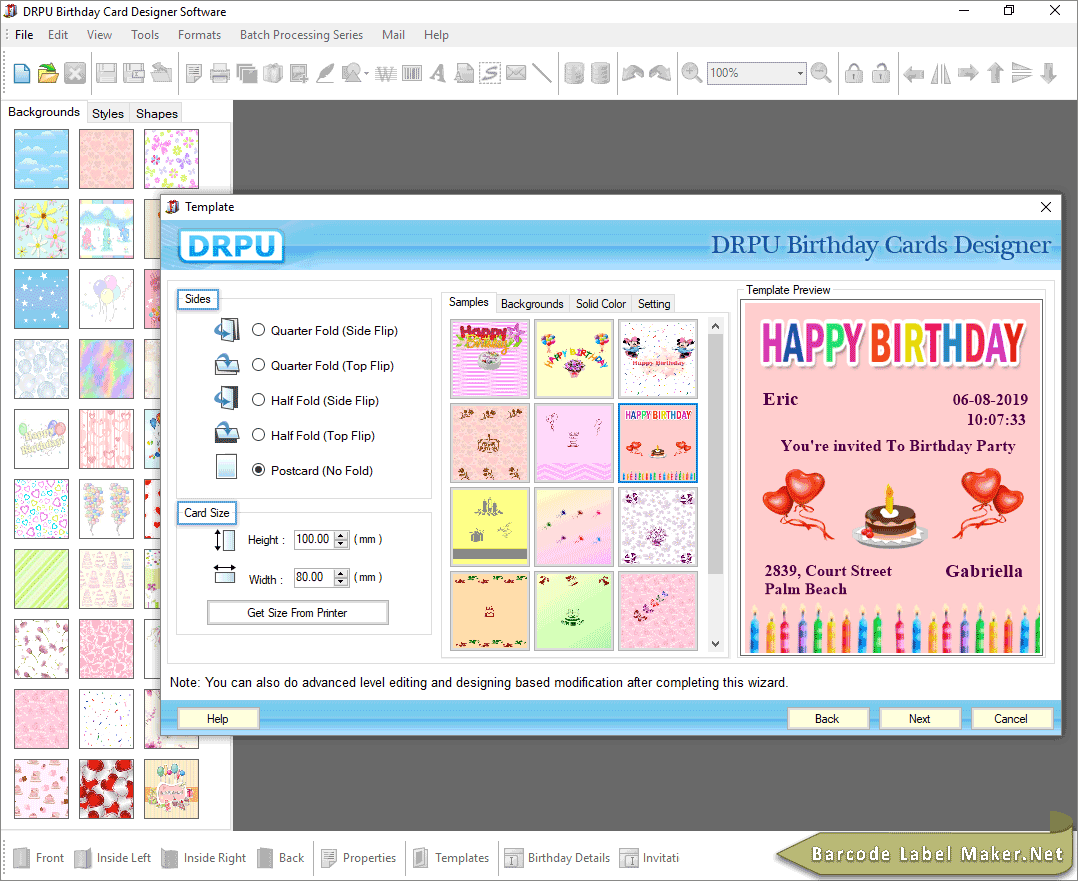Image resolution: width=1078 pixels, height=881 pixels.
Task: Open the shapes tool dropdown arrow
Action: pos(366,74)
